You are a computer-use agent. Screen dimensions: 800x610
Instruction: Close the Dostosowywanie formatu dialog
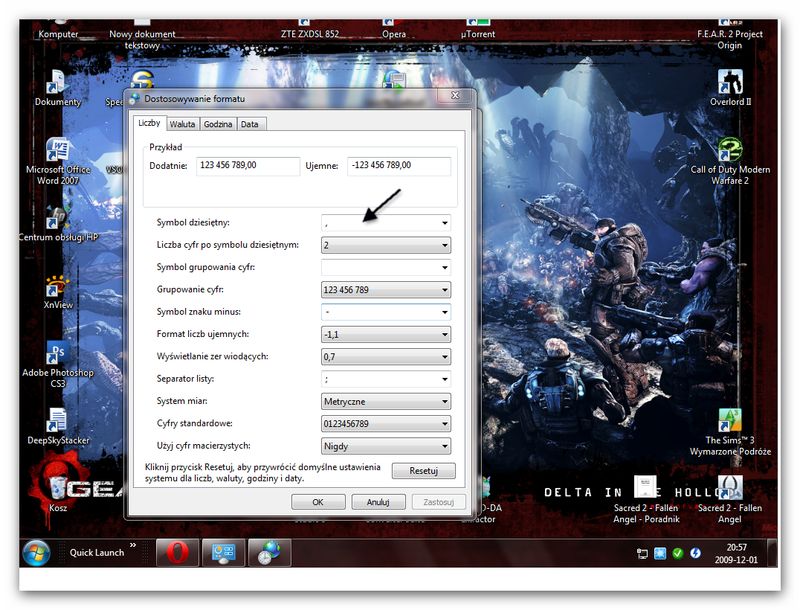pyautogui.click(x=455, y=95)
